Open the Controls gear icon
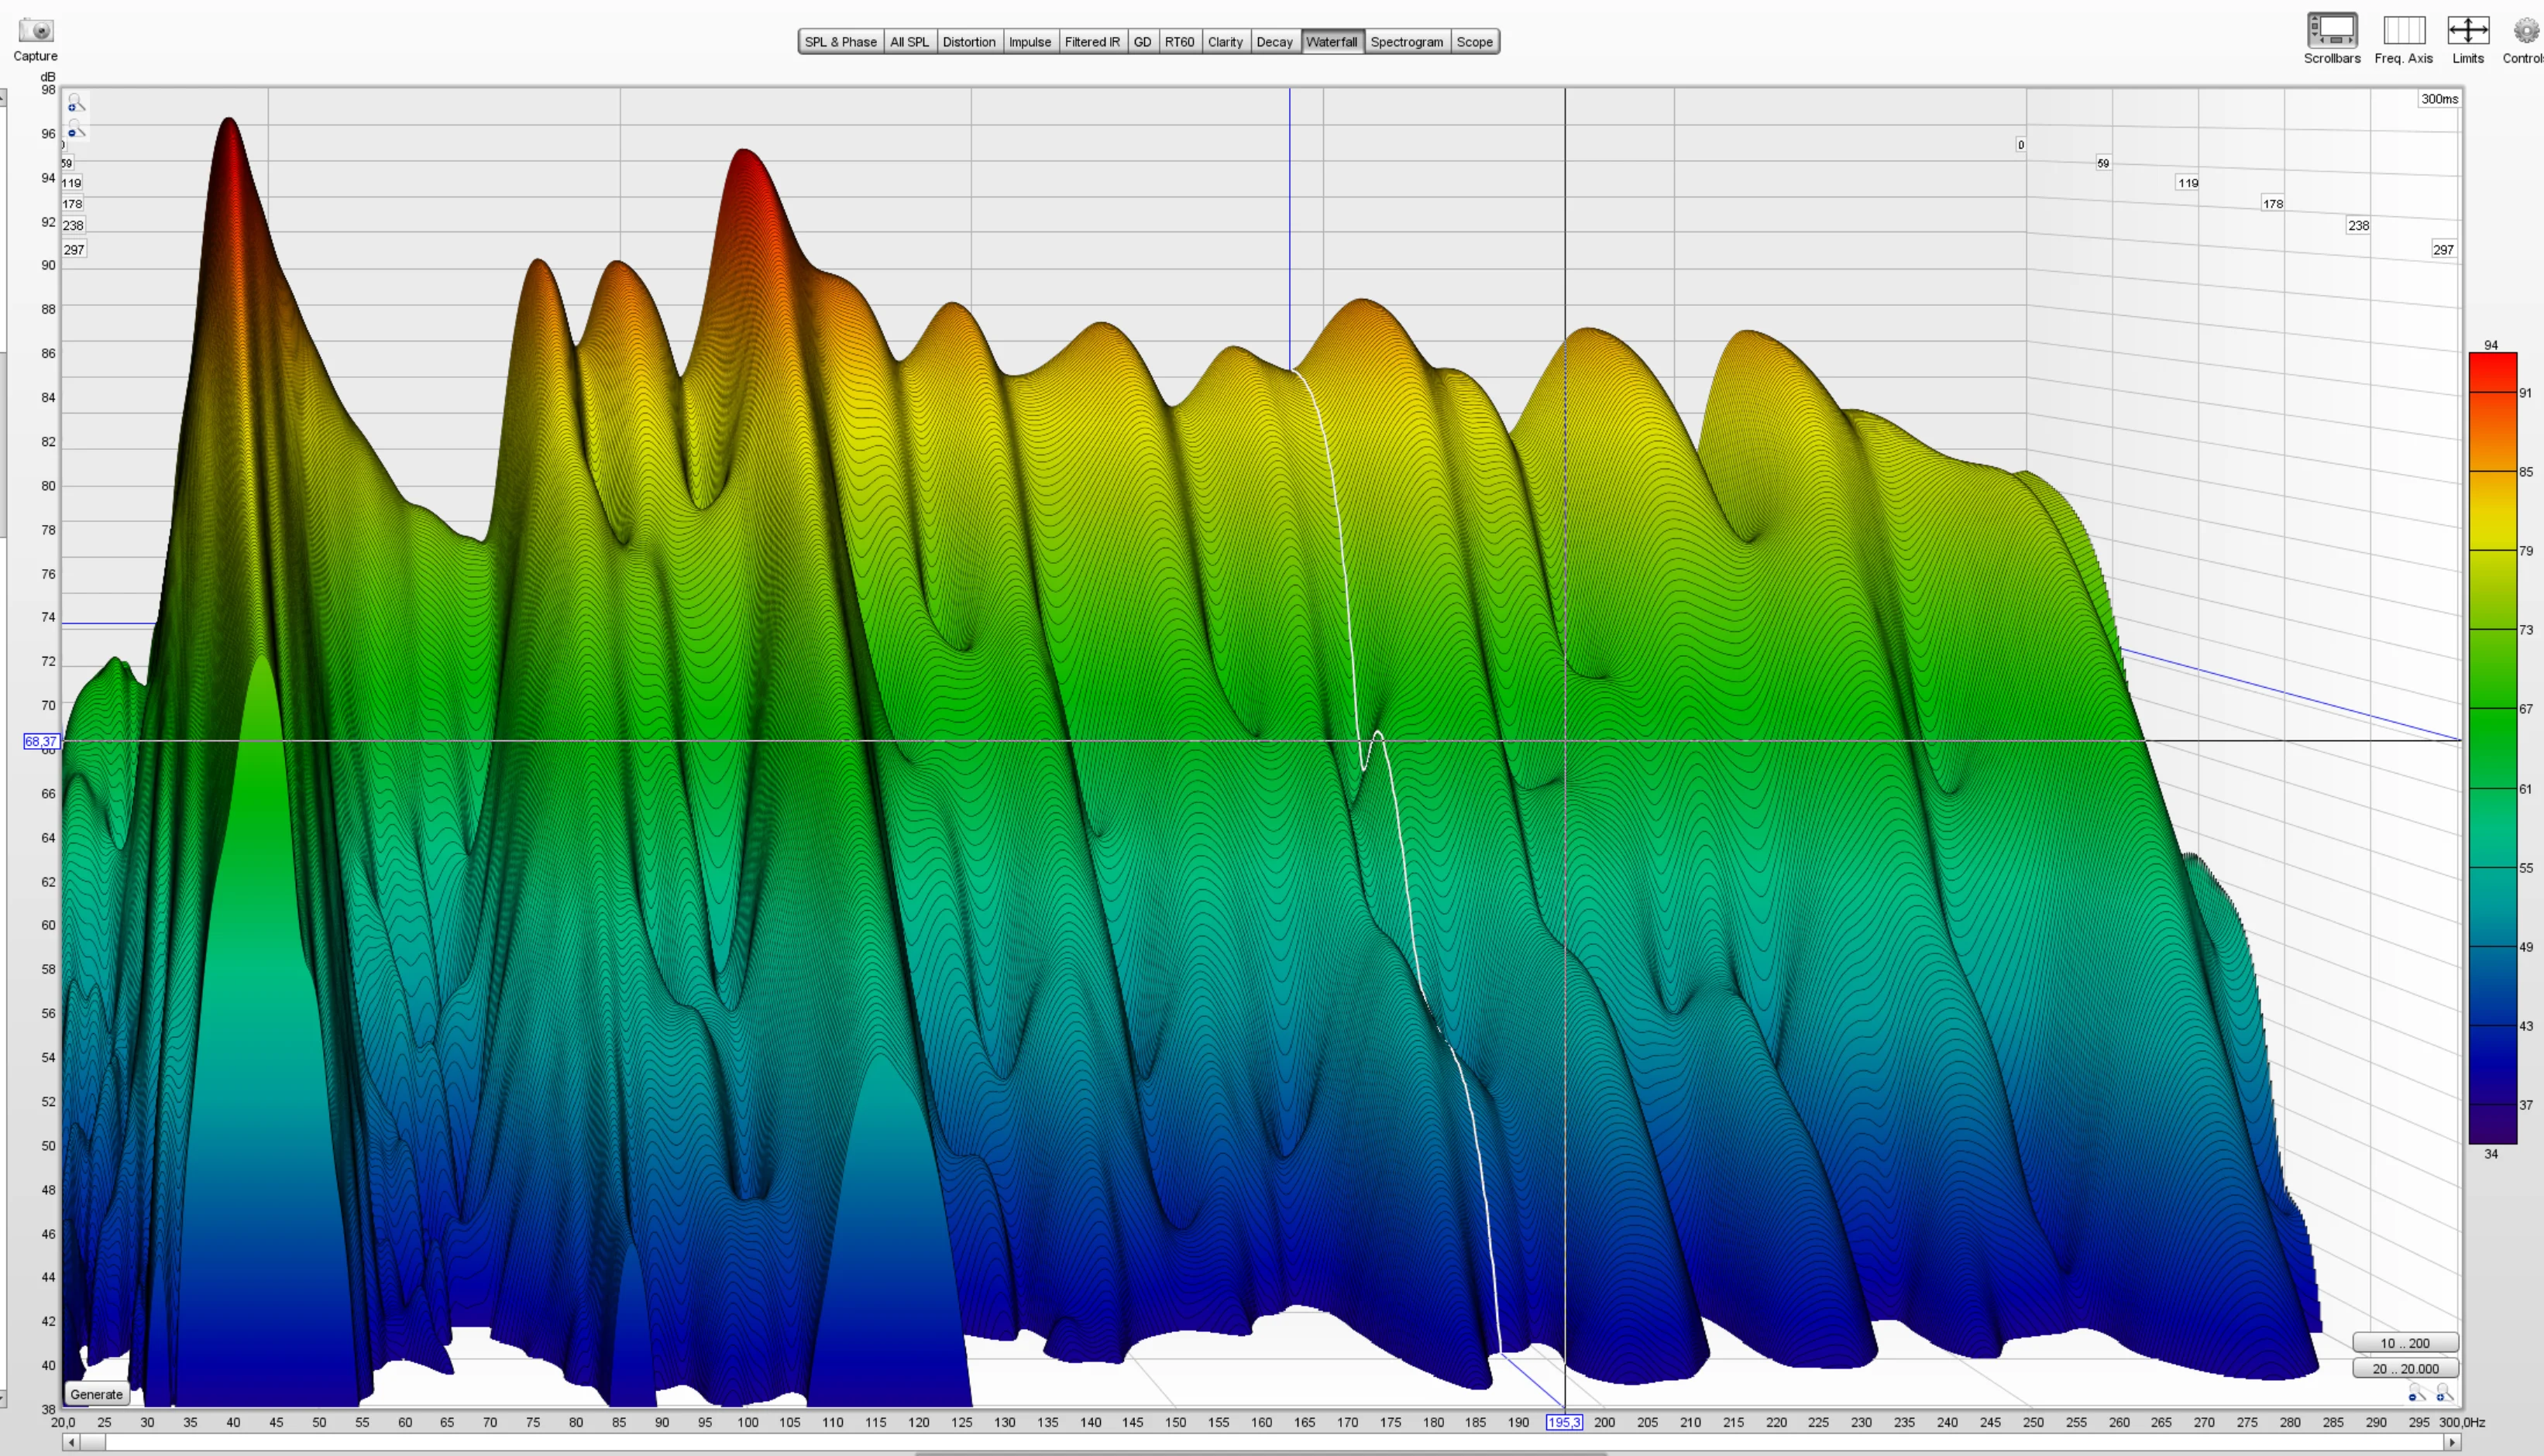2544x1456 pixels. click(2527, 31)
